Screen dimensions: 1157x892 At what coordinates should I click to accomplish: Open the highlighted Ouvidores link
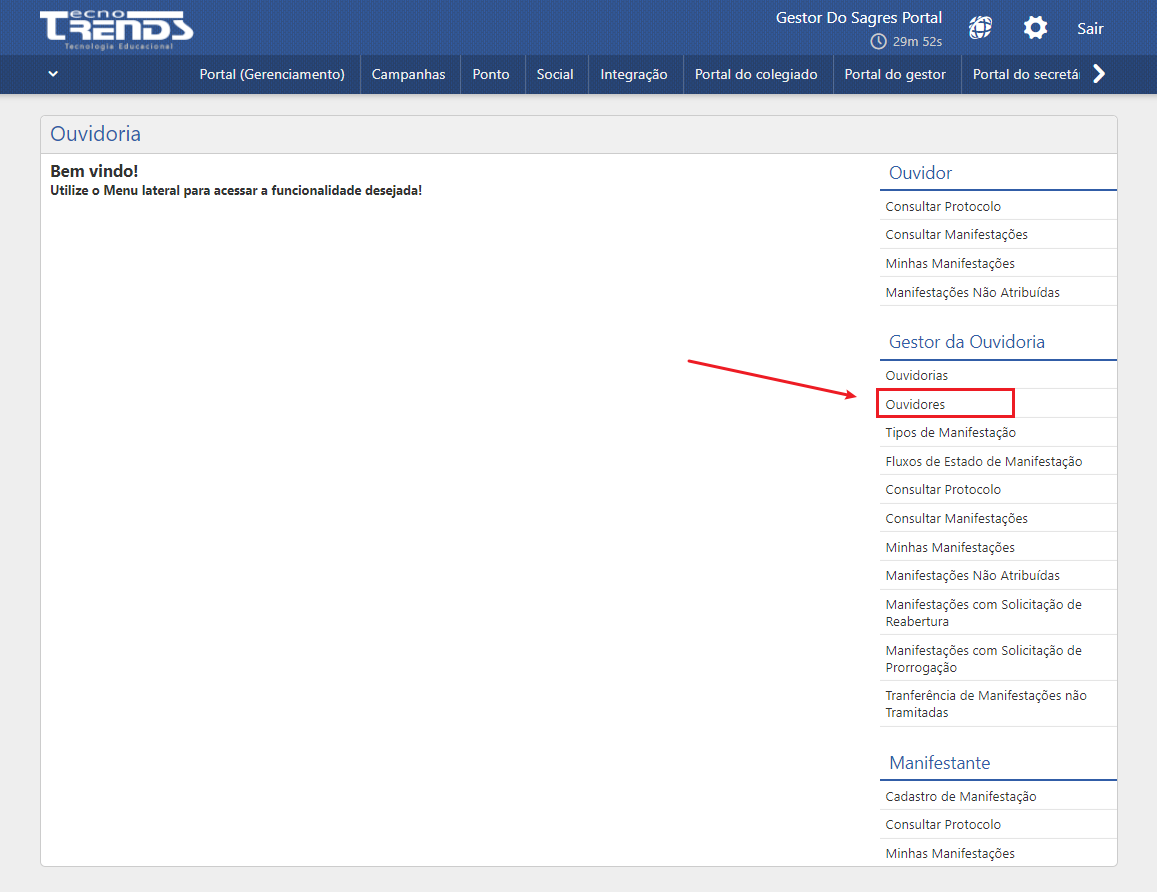click(915, 404)
